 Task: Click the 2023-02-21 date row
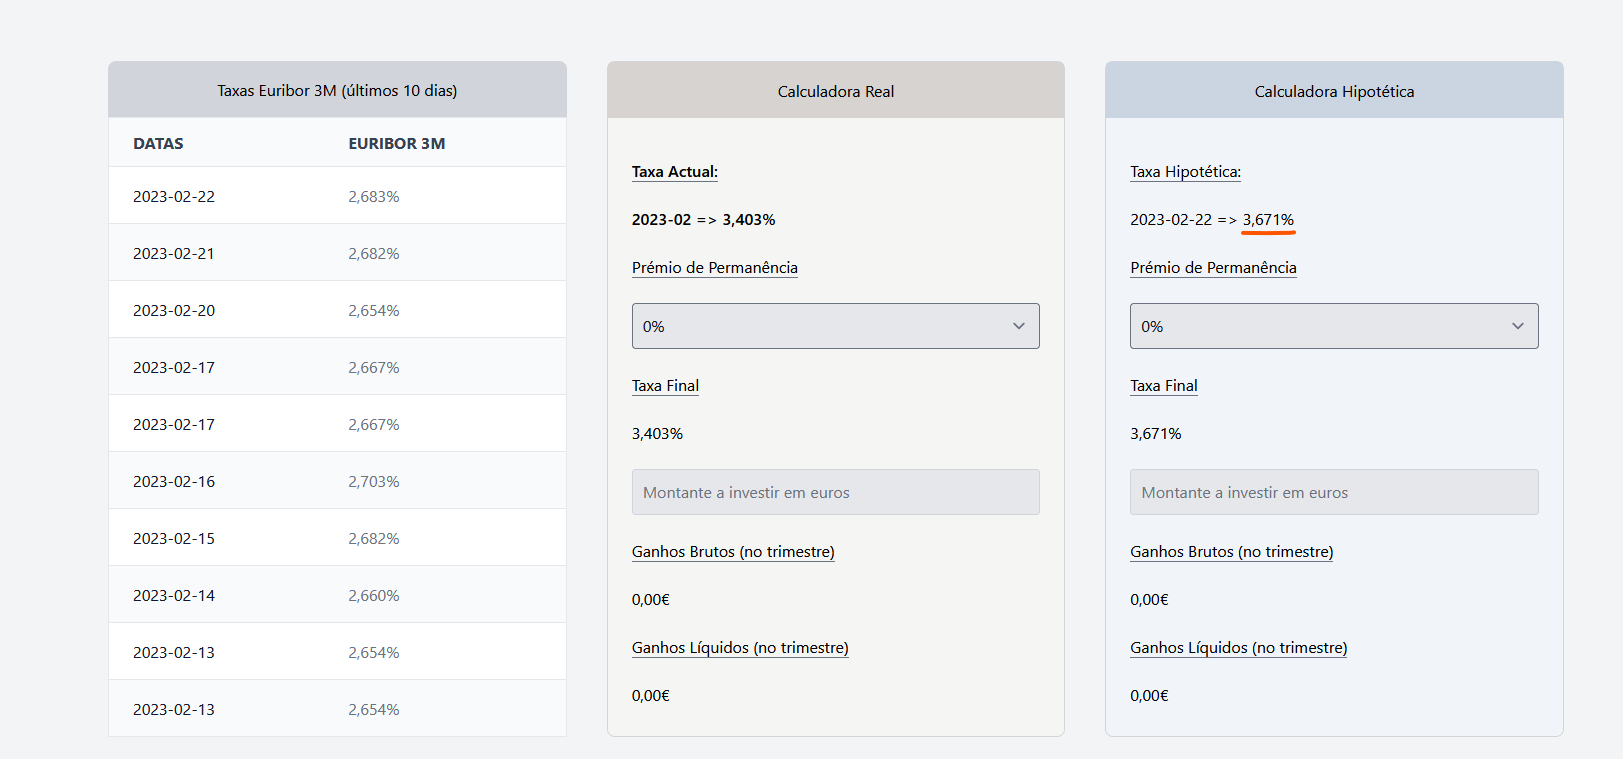pyautogui.click(x=174, y=254)
